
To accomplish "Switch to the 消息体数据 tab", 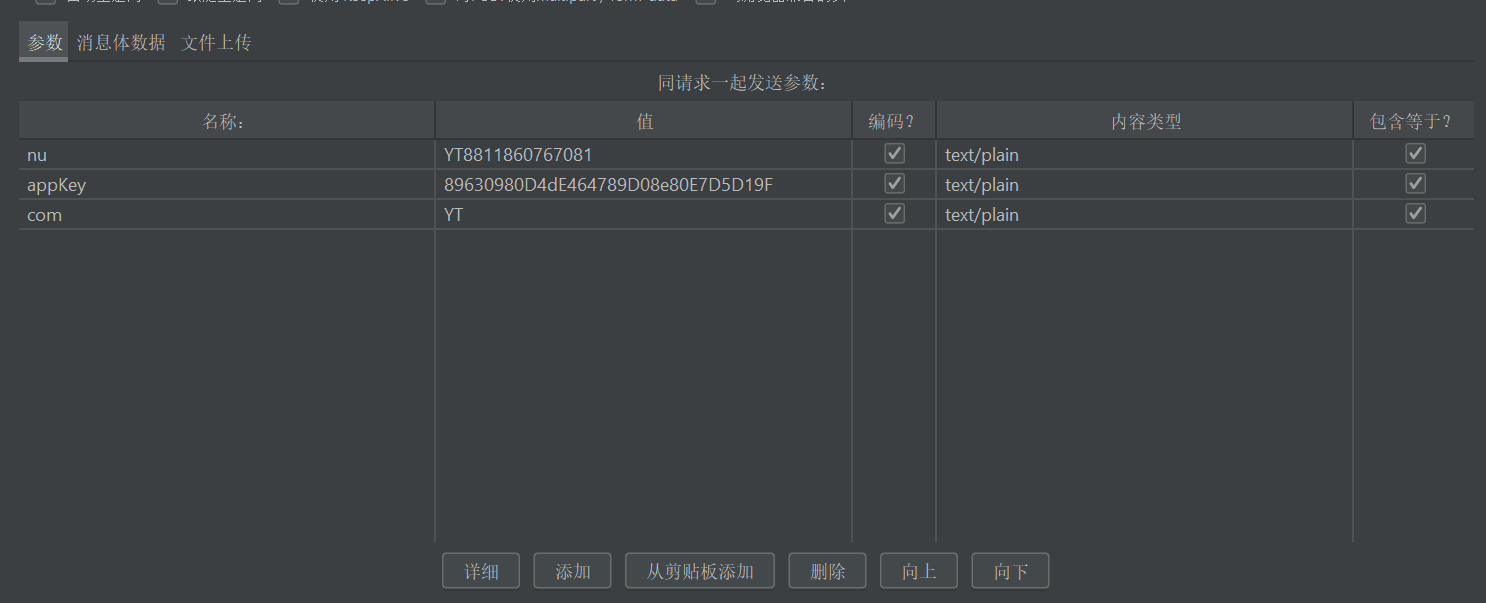I will [x=121, y=43].
